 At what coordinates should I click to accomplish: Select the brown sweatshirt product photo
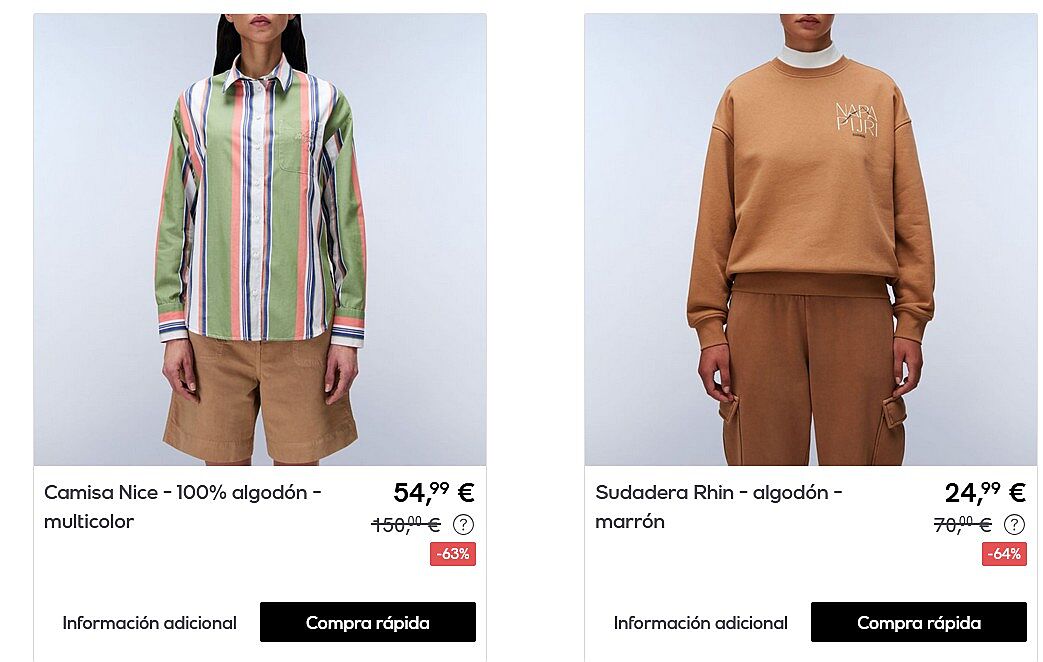click(x=811, y=240)
